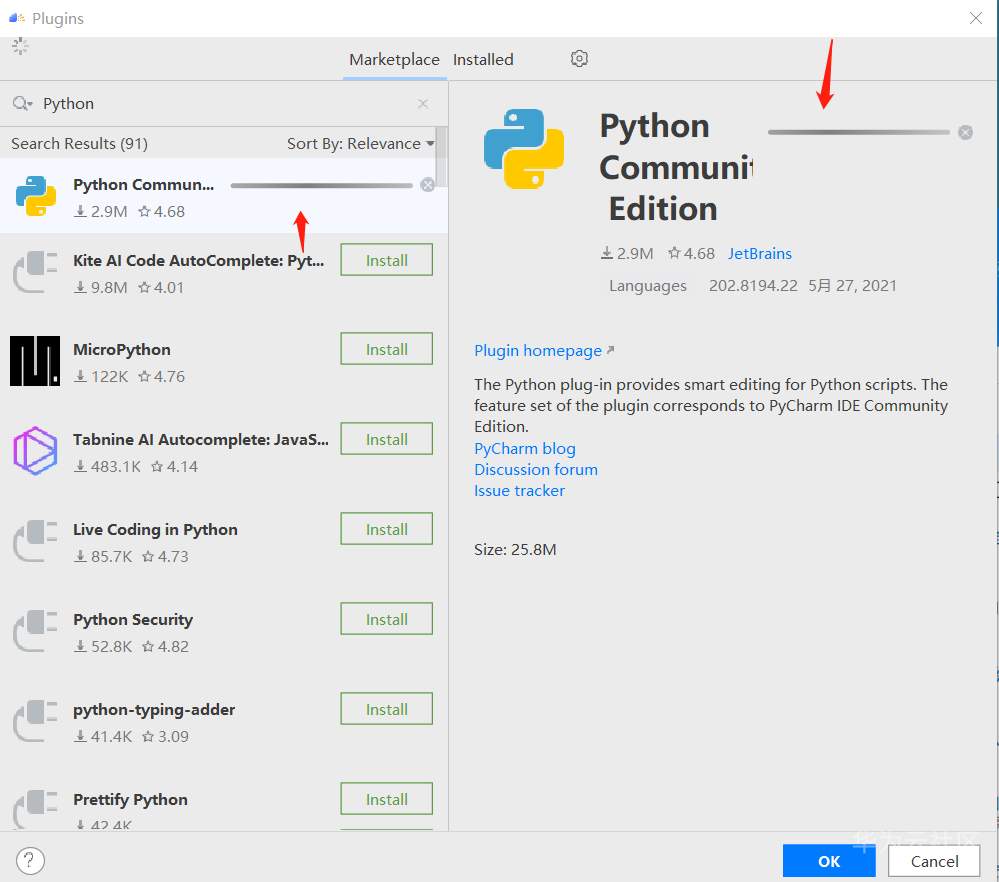999x882 pixels.
Task: Install Tabnine AI Autocomplete plugin
Action: (387, 439)
